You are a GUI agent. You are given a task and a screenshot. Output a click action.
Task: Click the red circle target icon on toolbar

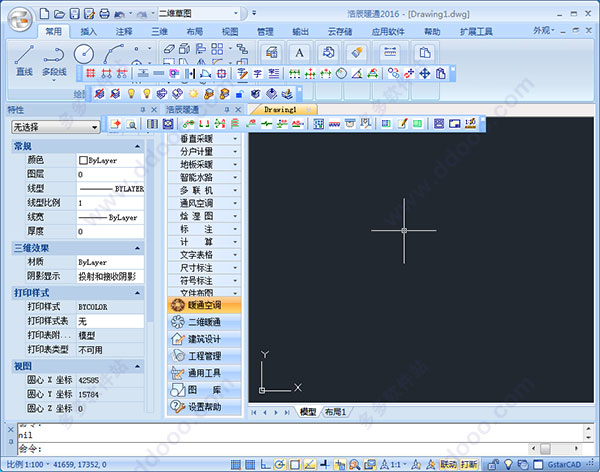[x=222, y=73]
